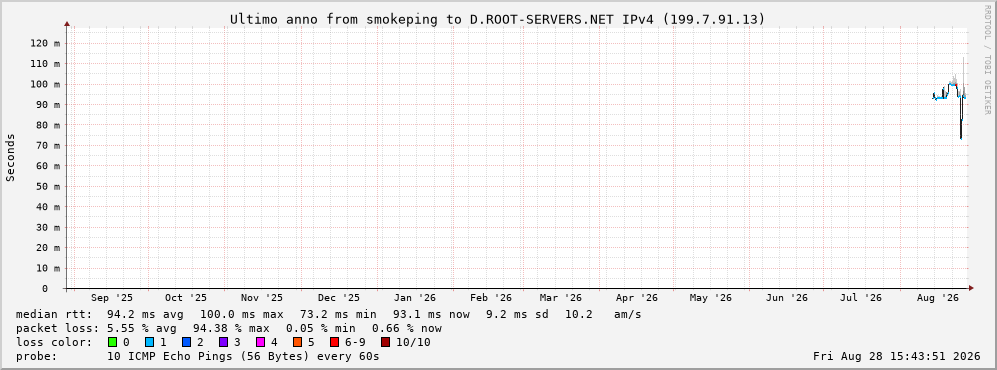997x370 pixels.
Task: Click the timestamp Fri Aug 28 15:43:51 2026
Action: pos(897,356)
